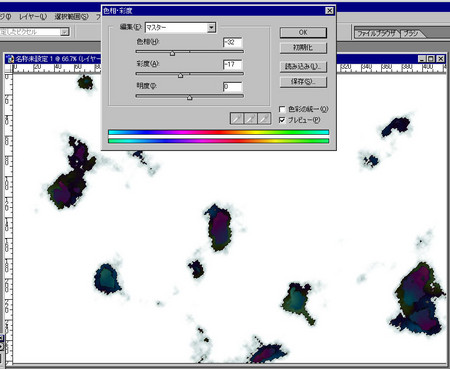Minimize the document window
This screenshot has height=369, width=450.
(x=422, y=59)
